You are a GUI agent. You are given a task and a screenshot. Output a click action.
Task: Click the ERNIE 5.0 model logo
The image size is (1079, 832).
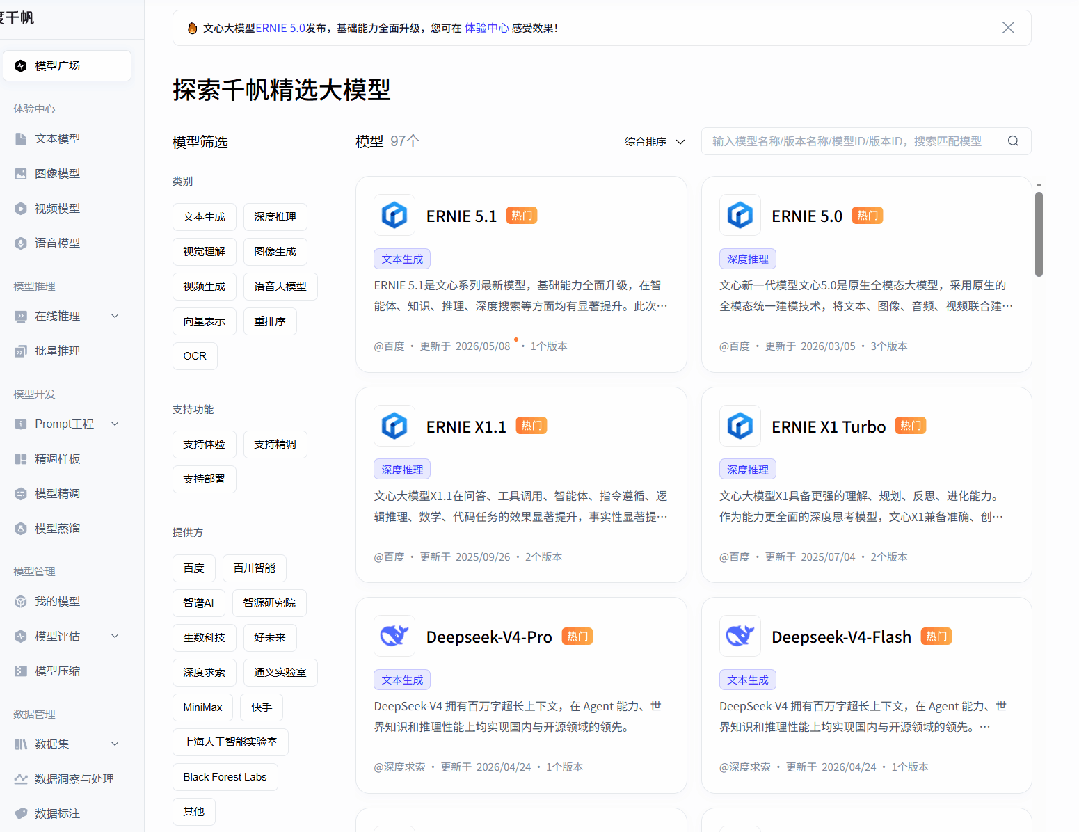pos(740,215)
